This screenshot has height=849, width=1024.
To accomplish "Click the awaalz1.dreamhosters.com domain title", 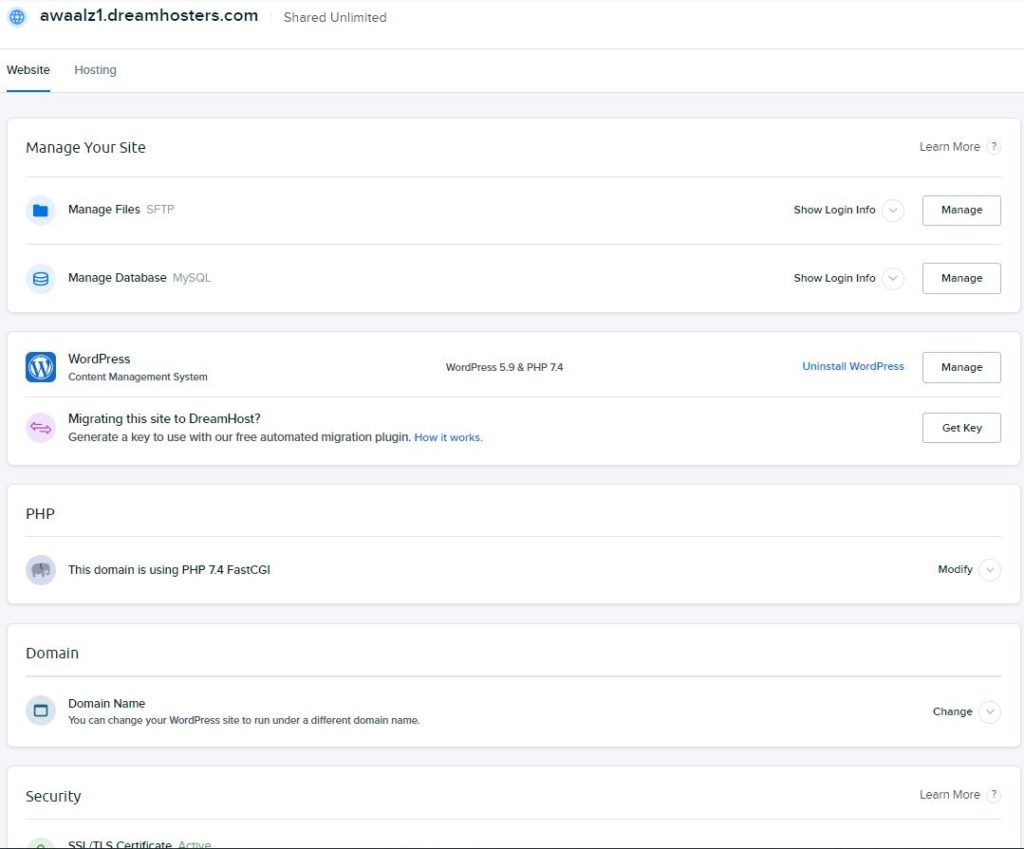I will [149, 16].
